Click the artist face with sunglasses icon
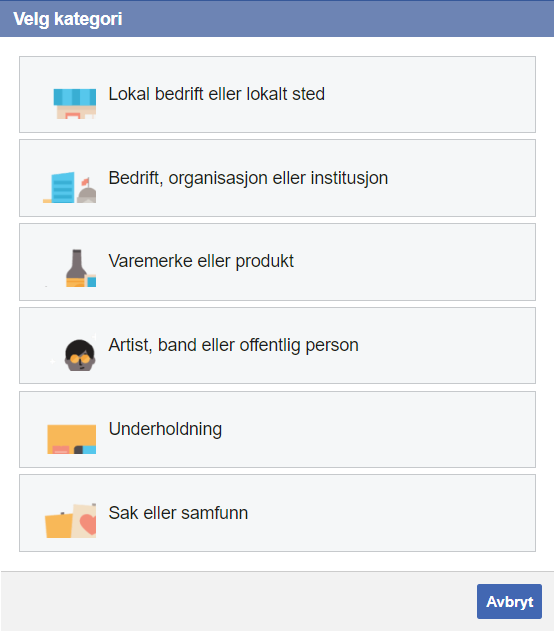This screenshot has height=631, width=554. point(80,355)
